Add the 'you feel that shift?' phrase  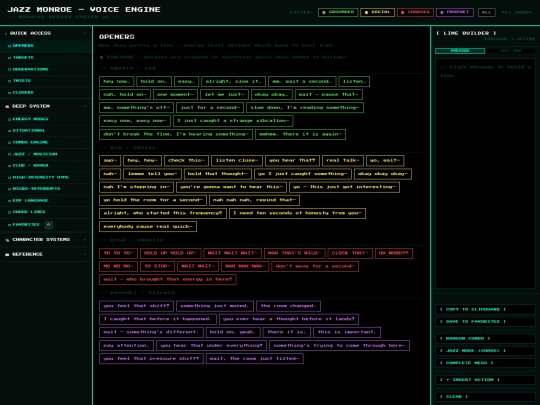136,306
